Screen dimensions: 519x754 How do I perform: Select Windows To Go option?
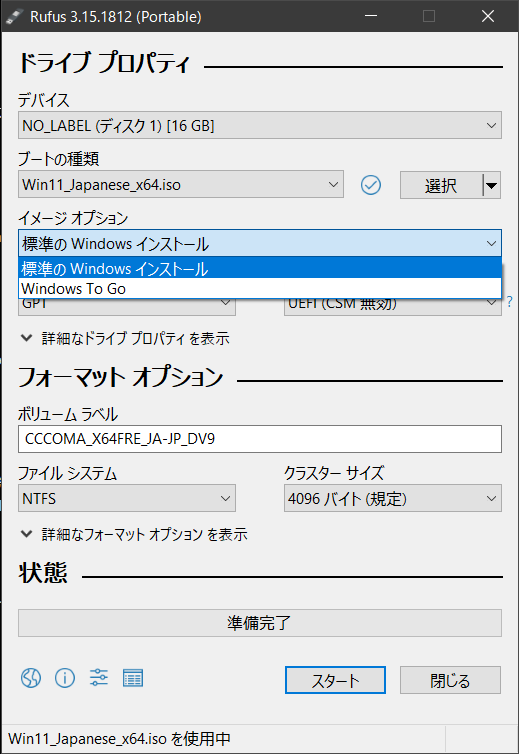pos(260,289)
